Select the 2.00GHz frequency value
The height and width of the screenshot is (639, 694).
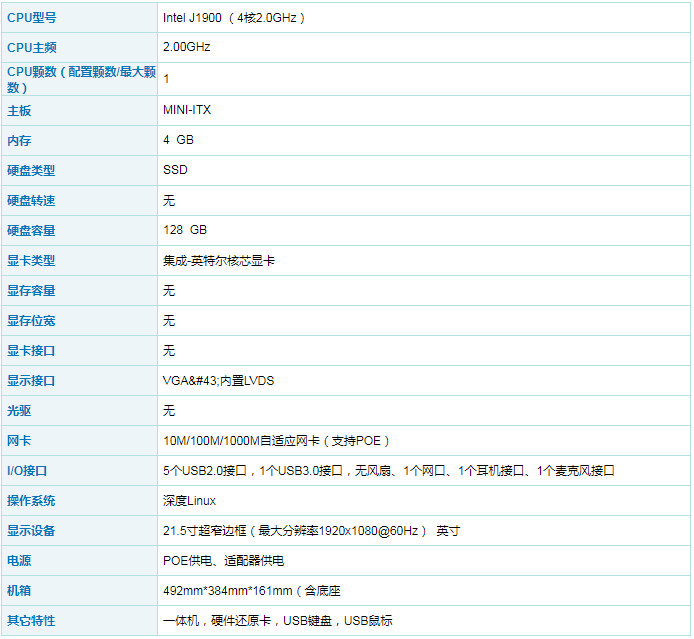coord(187,47)
